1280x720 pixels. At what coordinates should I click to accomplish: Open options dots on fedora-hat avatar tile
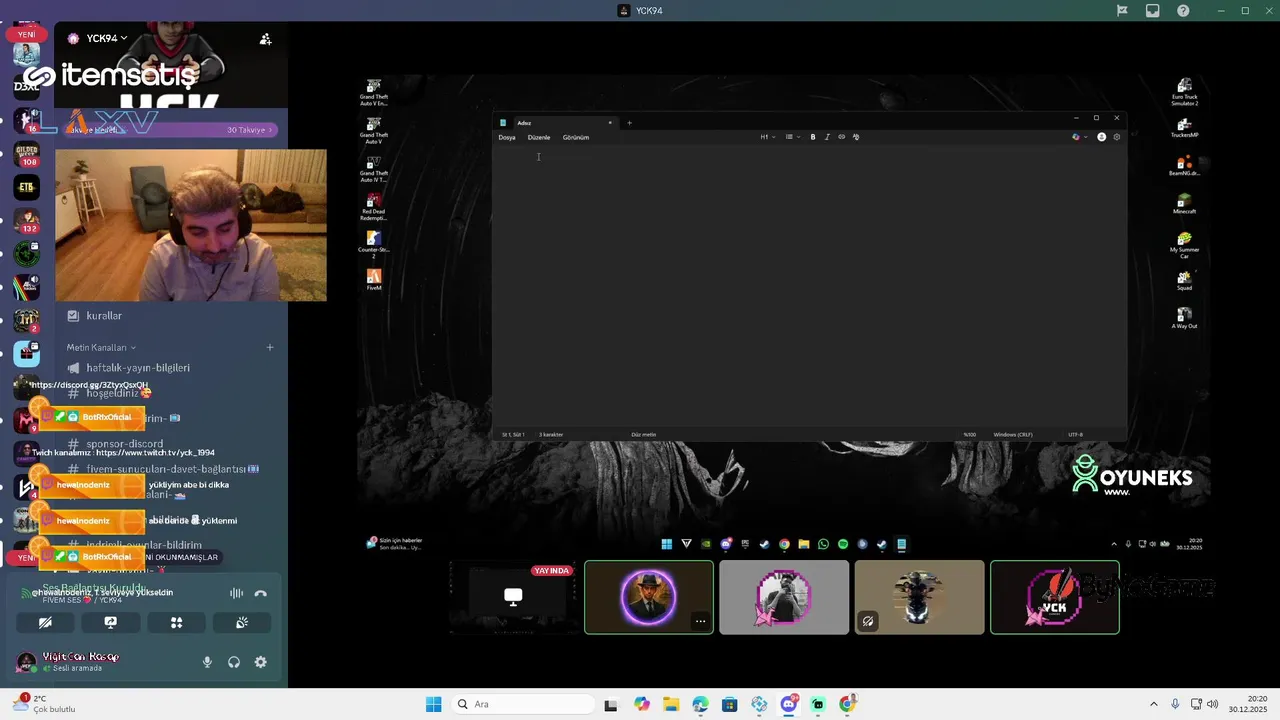pyautogui.click(x=701, y=621)
